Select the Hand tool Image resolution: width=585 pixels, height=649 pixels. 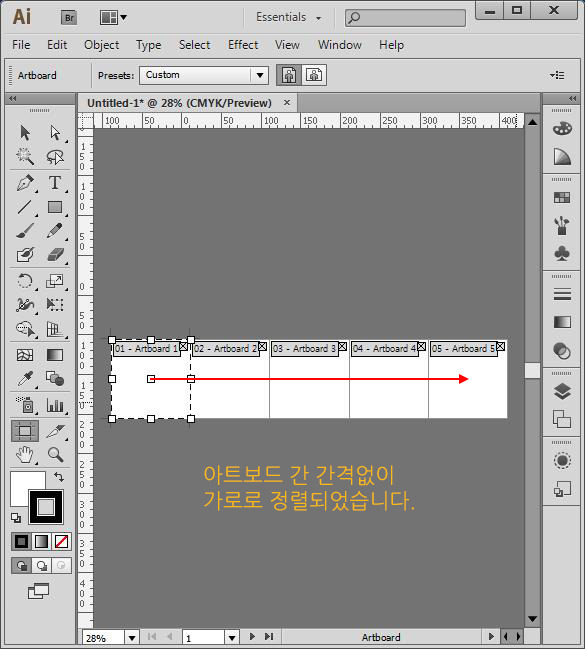(x=25, y=455)
